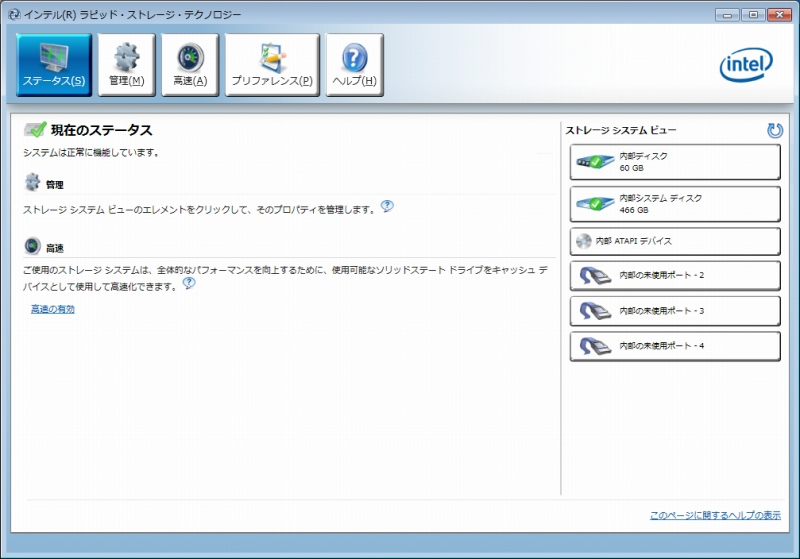Screen dimensions: 800x559
Task: Click the Intel logo
Action: pos(746,65)
